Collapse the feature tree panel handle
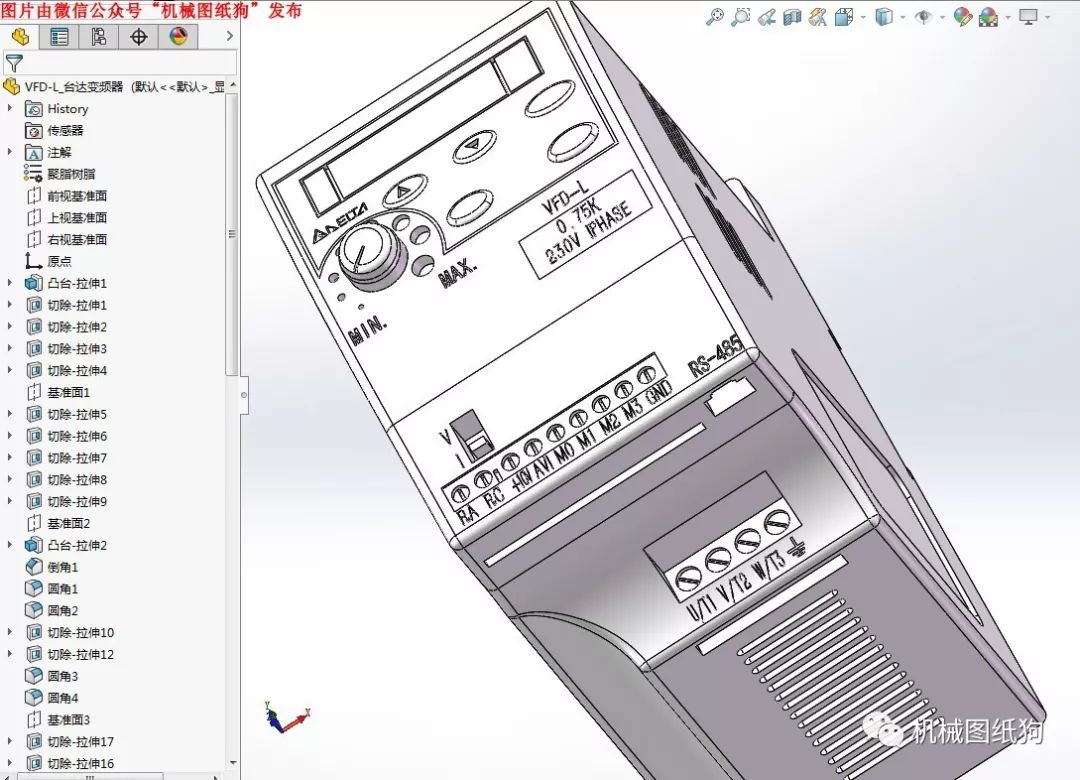 click(244, 396)
